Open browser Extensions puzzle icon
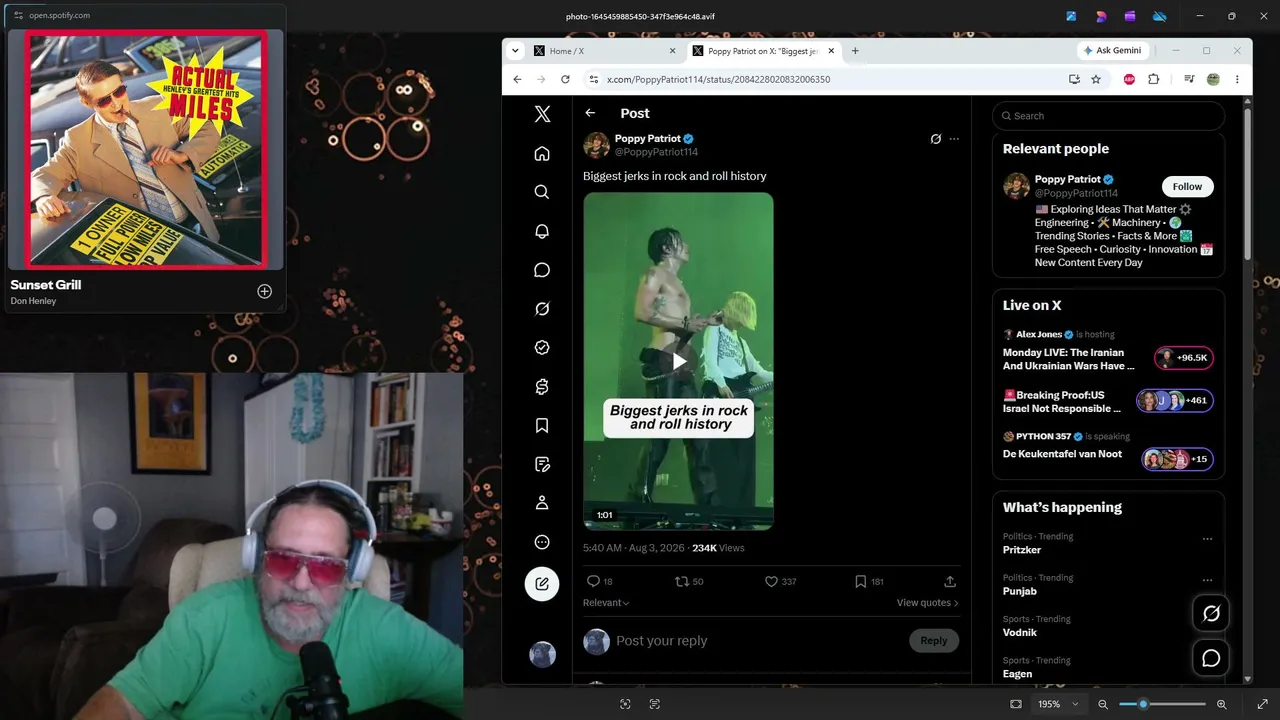The height and width of the screenshot is (720, 1280). (1153, 79)
